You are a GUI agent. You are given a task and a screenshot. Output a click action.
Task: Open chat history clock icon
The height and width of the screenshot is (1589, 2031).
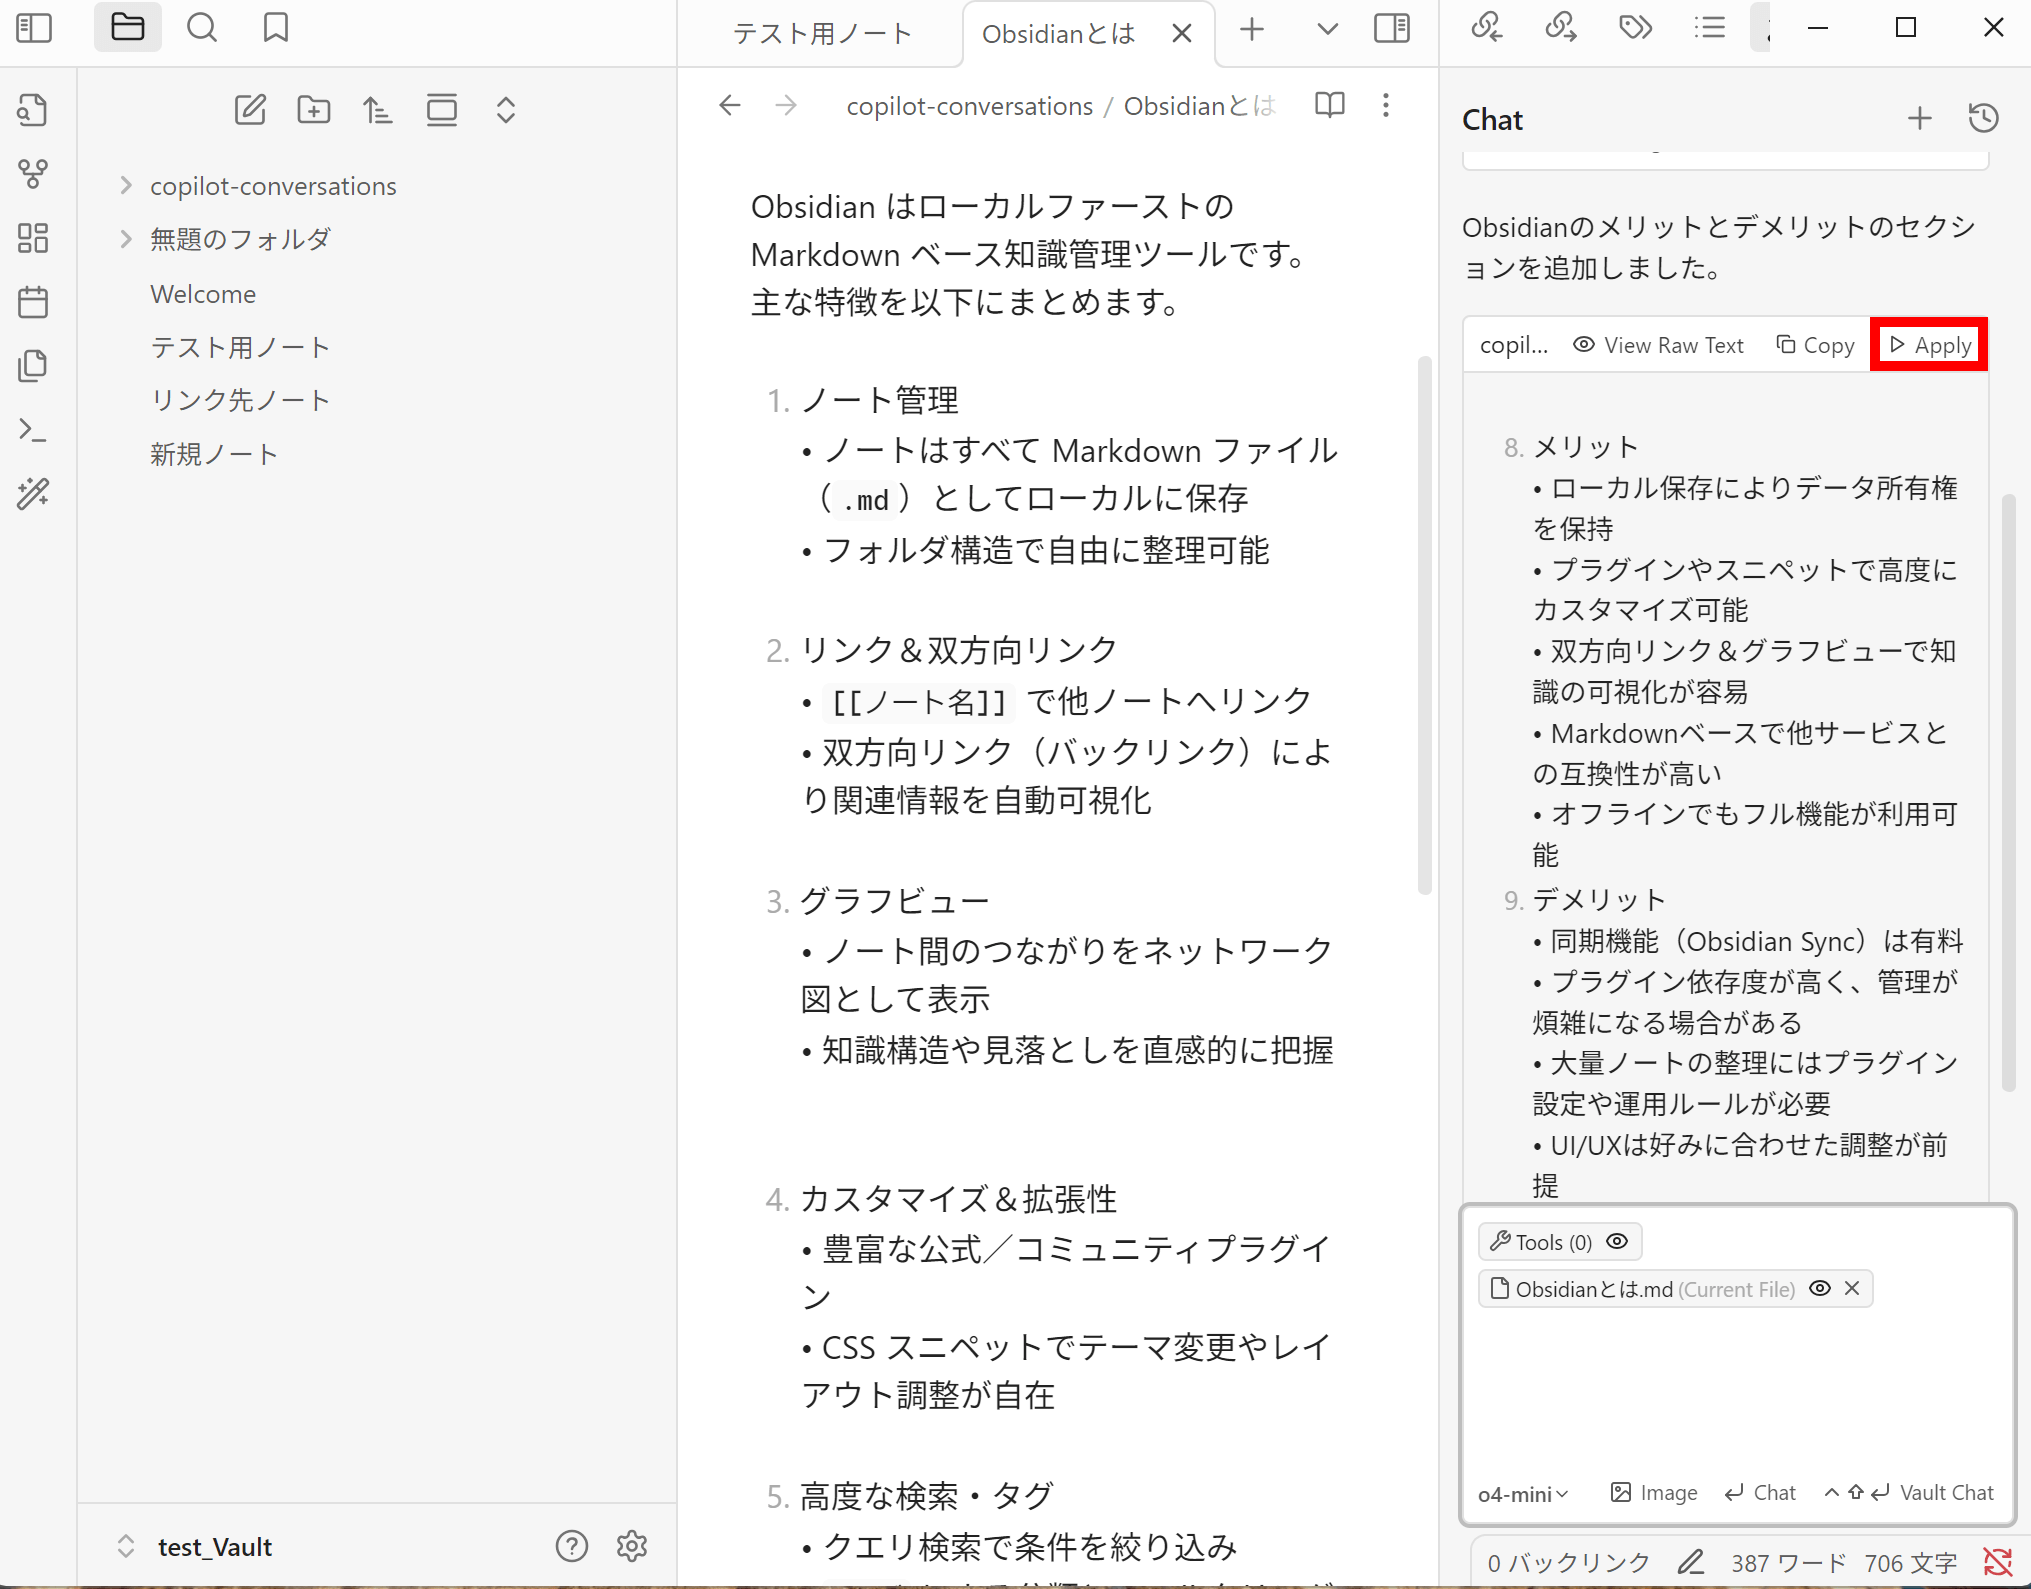coord(1984,119)
